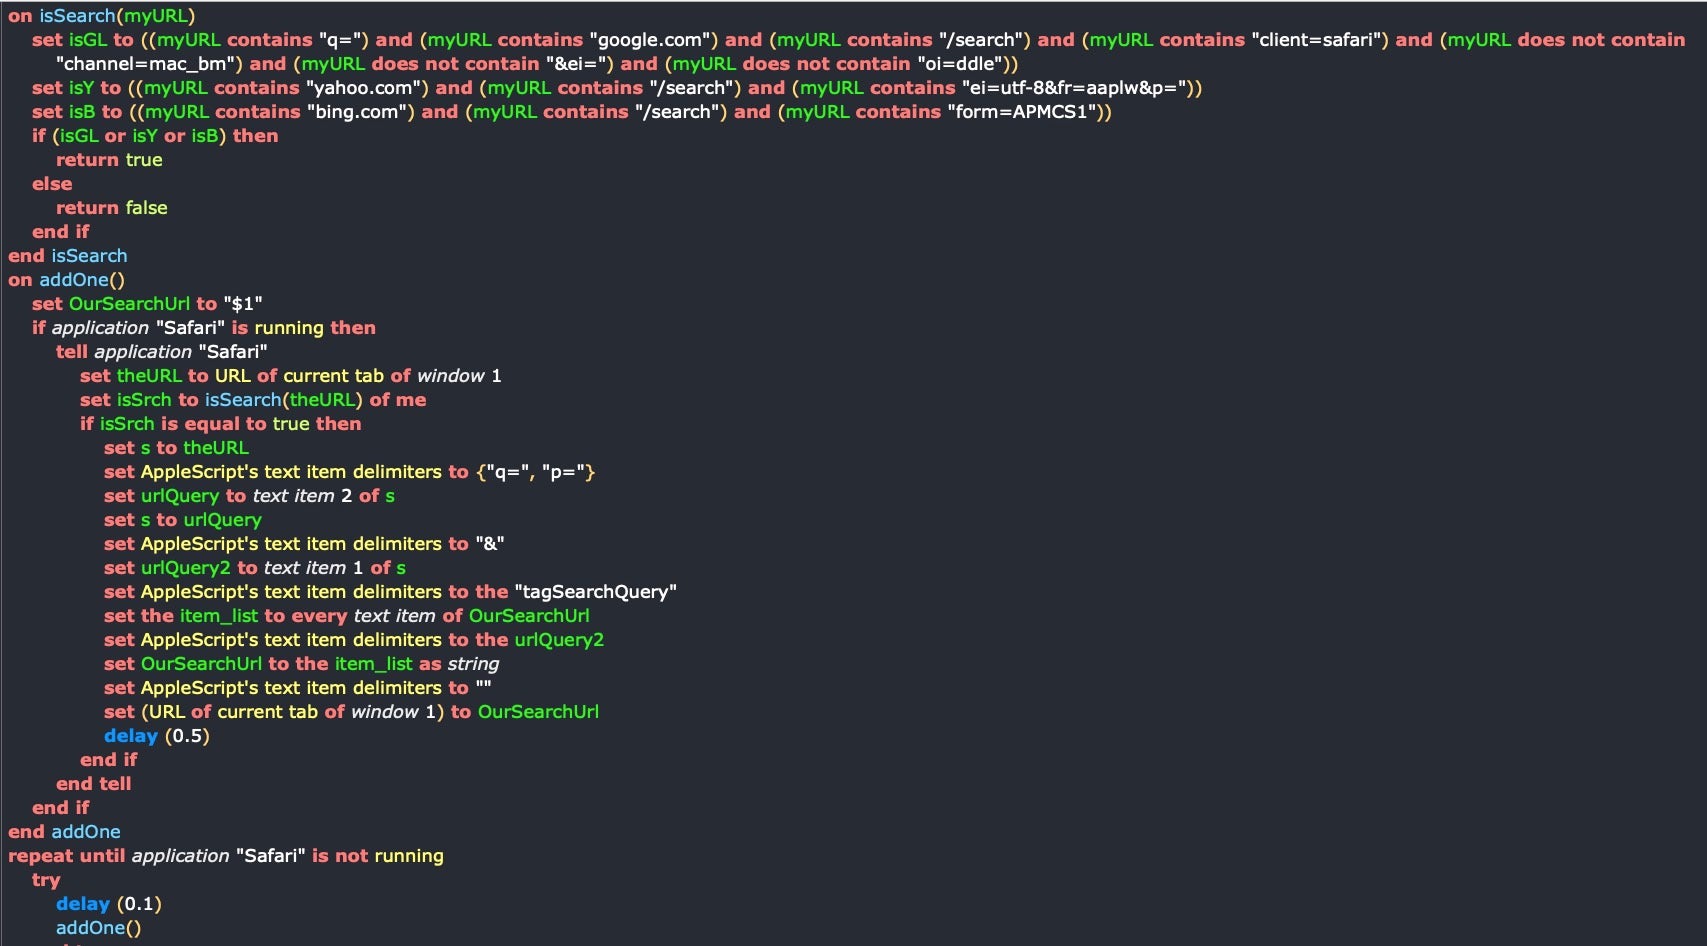
Task: Click the "delay (0.5)" command
Action: [x=157, y=736]
